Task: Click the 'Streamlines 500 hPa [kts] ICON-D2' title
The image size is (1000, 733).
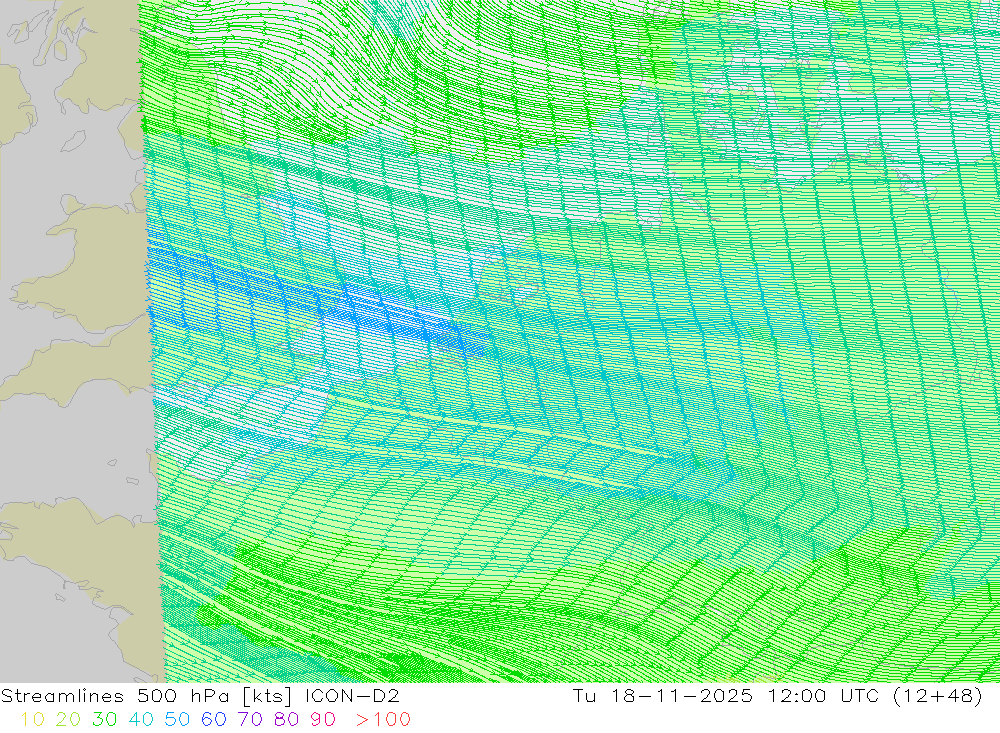Action: (200, 696)
